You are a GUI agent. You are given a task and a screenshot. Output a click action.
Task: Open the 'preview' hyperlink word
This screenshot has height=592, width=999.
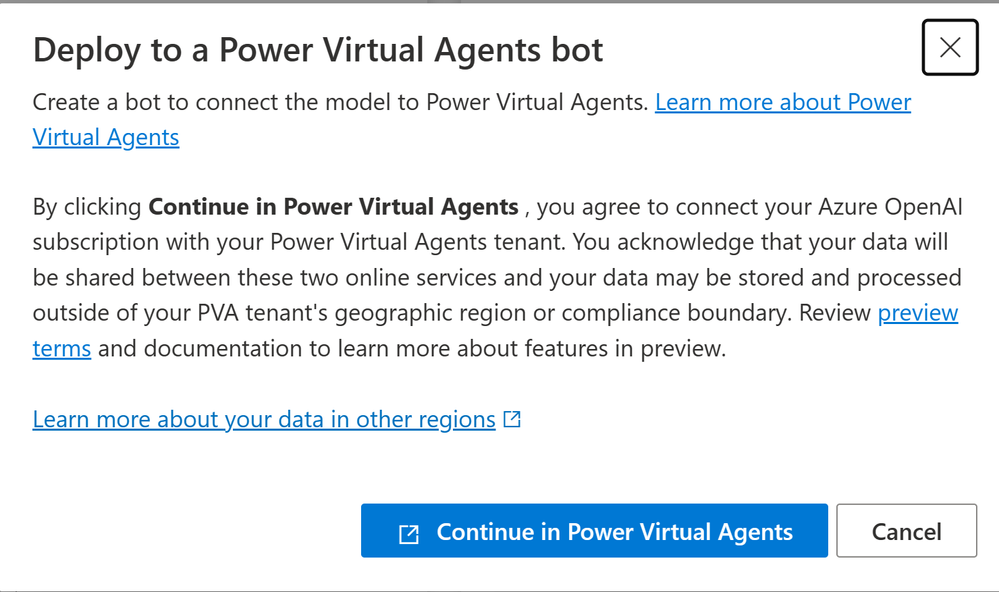click(917, 313)
